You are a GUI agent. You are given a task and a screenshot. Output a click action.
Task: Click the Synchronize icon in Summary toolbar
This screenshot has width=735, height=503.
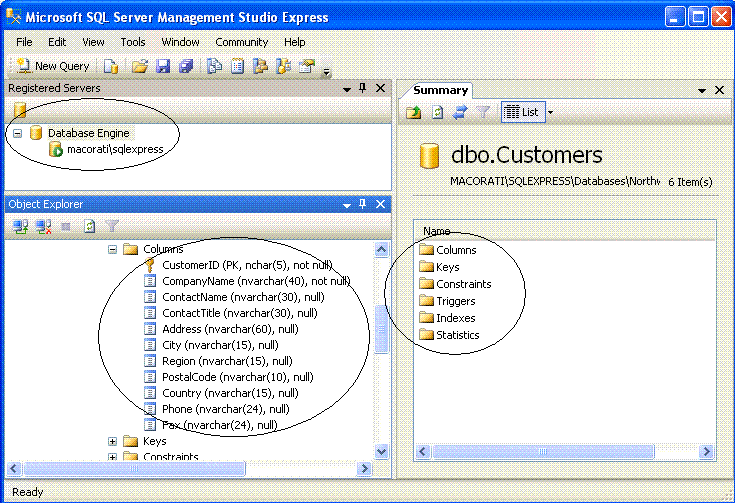click(460, 113)
